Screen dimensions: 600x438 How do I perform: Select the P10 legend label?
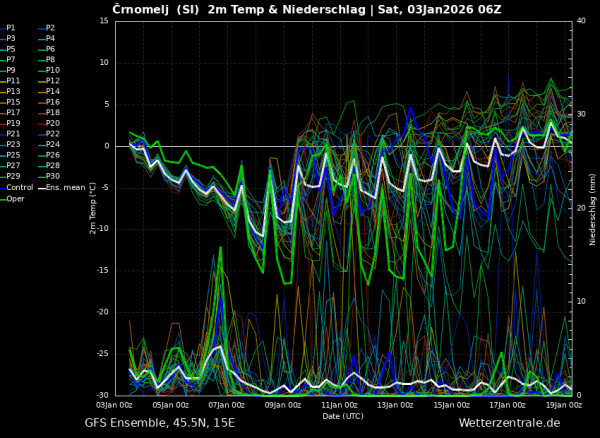pos(49,70)
